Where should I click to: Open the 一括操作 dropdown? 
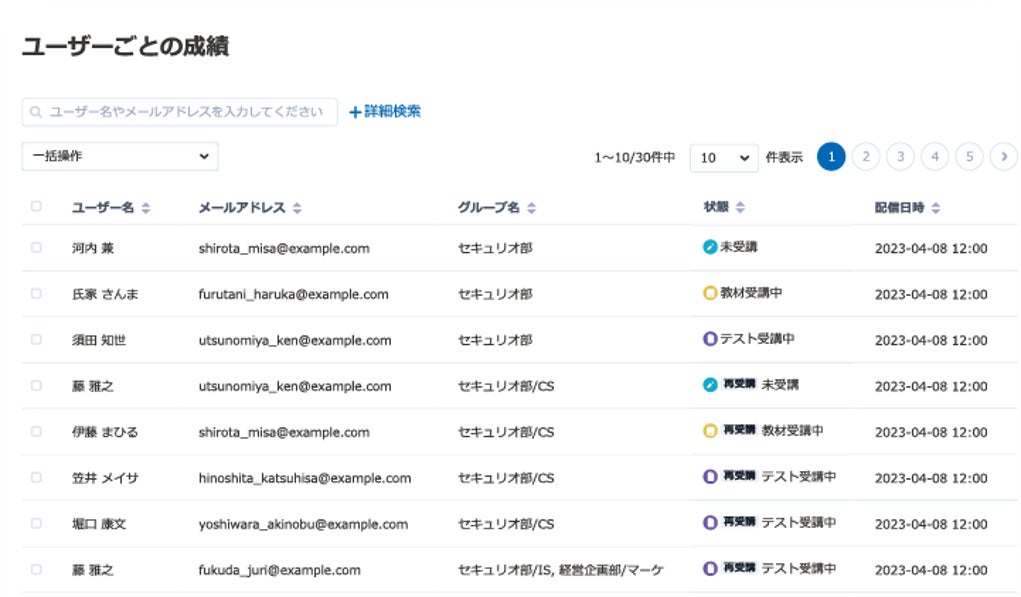(120, 157)
